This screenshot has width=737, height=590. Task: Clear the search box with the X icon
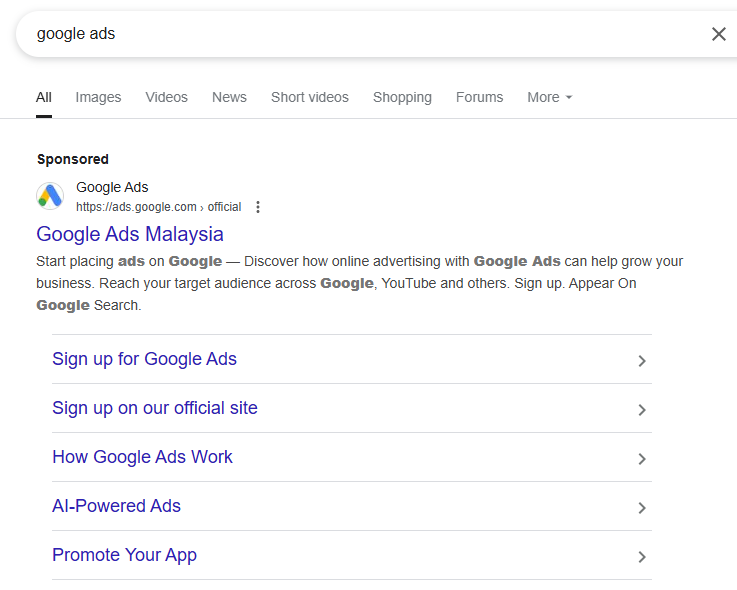(x=719, y=34)
